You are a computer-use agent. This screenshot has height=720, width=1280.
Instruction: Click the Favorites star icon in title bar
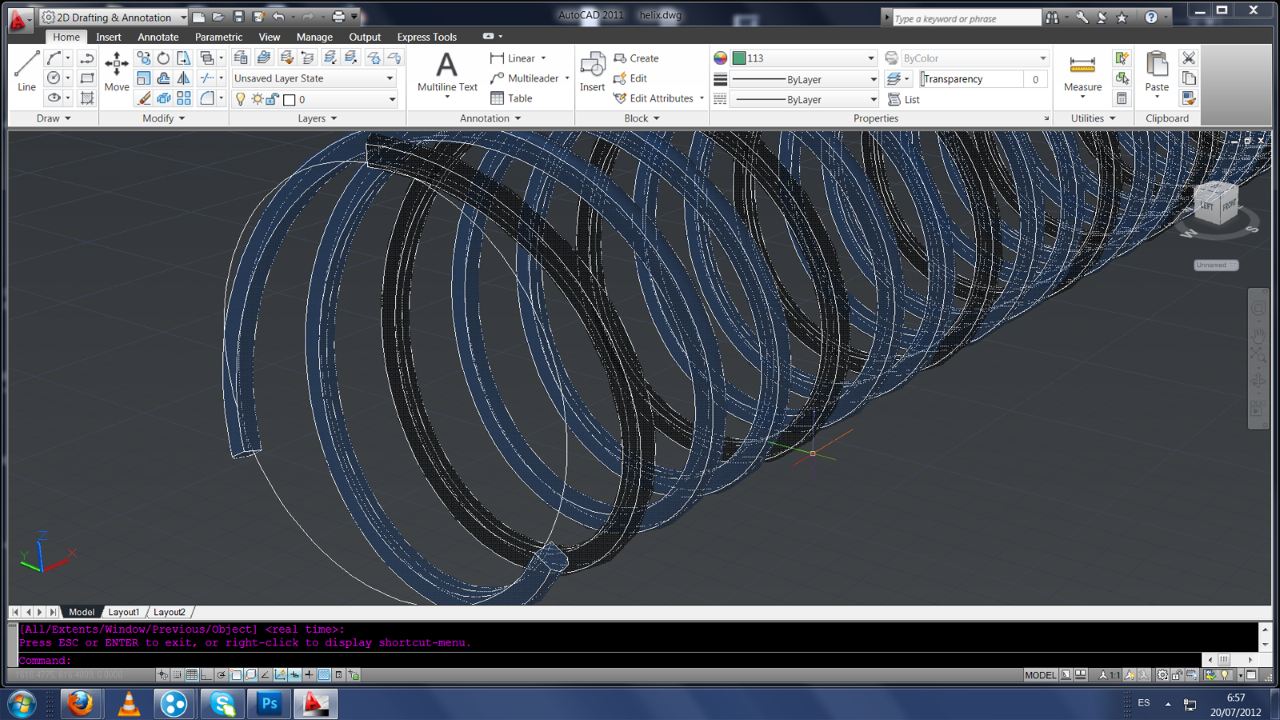tap(1122, 17)
